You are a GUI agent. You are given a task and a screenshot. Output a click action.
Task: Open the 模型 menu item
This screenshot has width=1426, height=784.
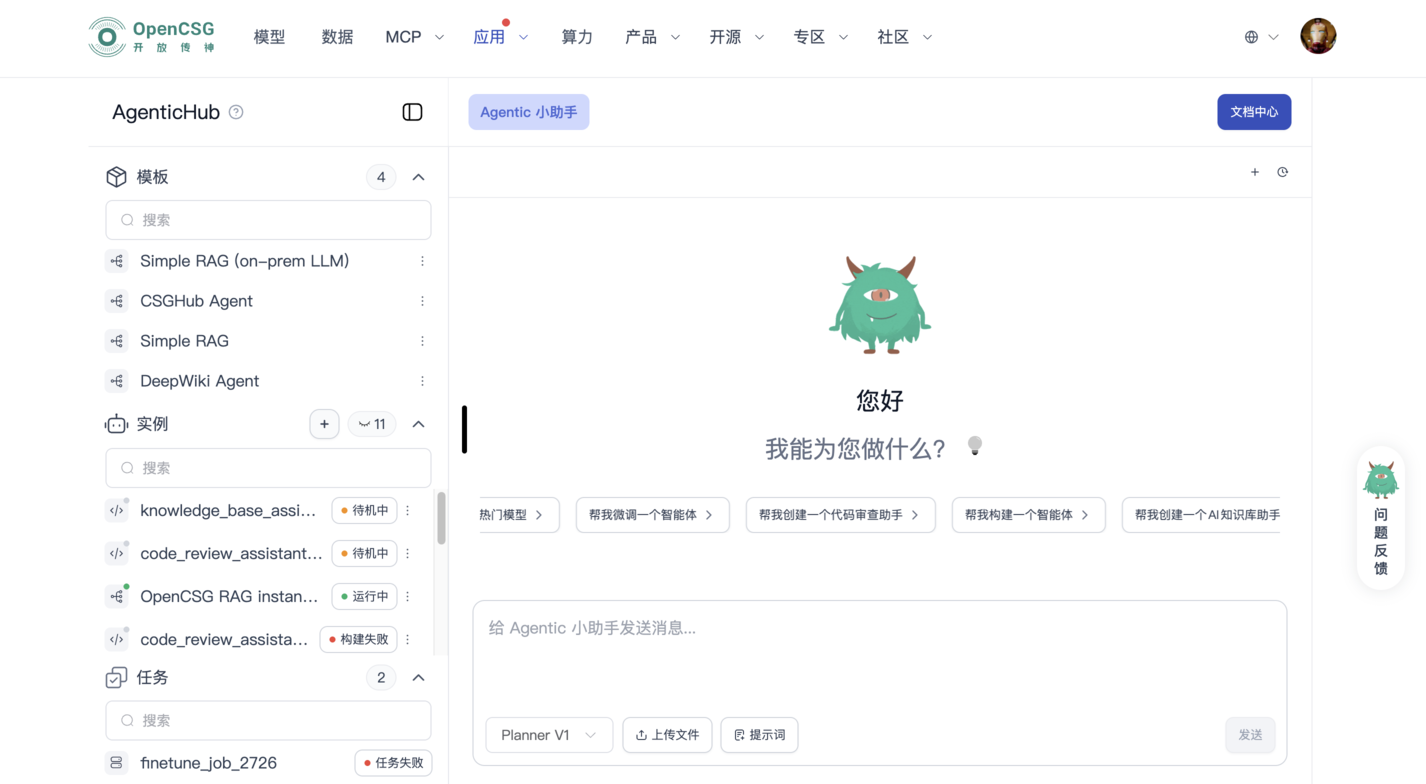[x=269, y=37]
